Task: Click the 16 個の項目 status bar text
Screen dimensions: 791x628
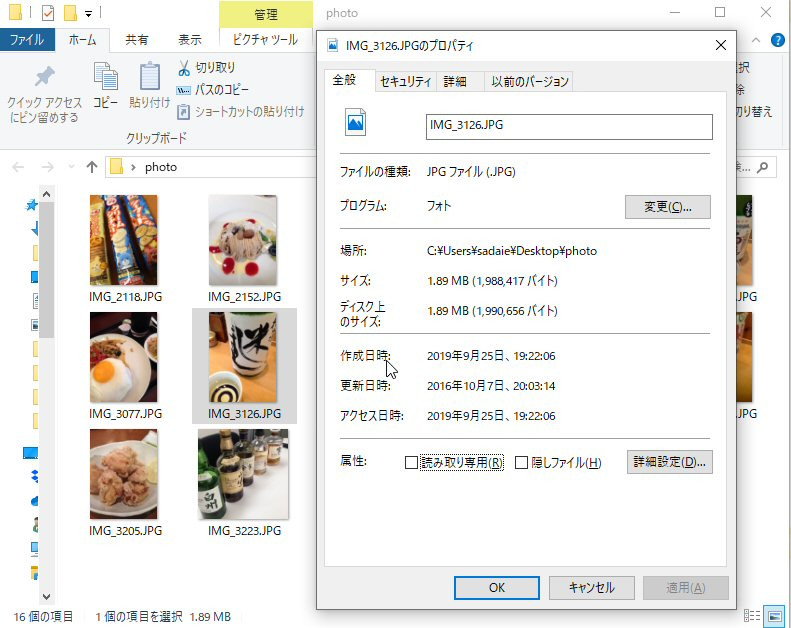Action: click(43, 616)
